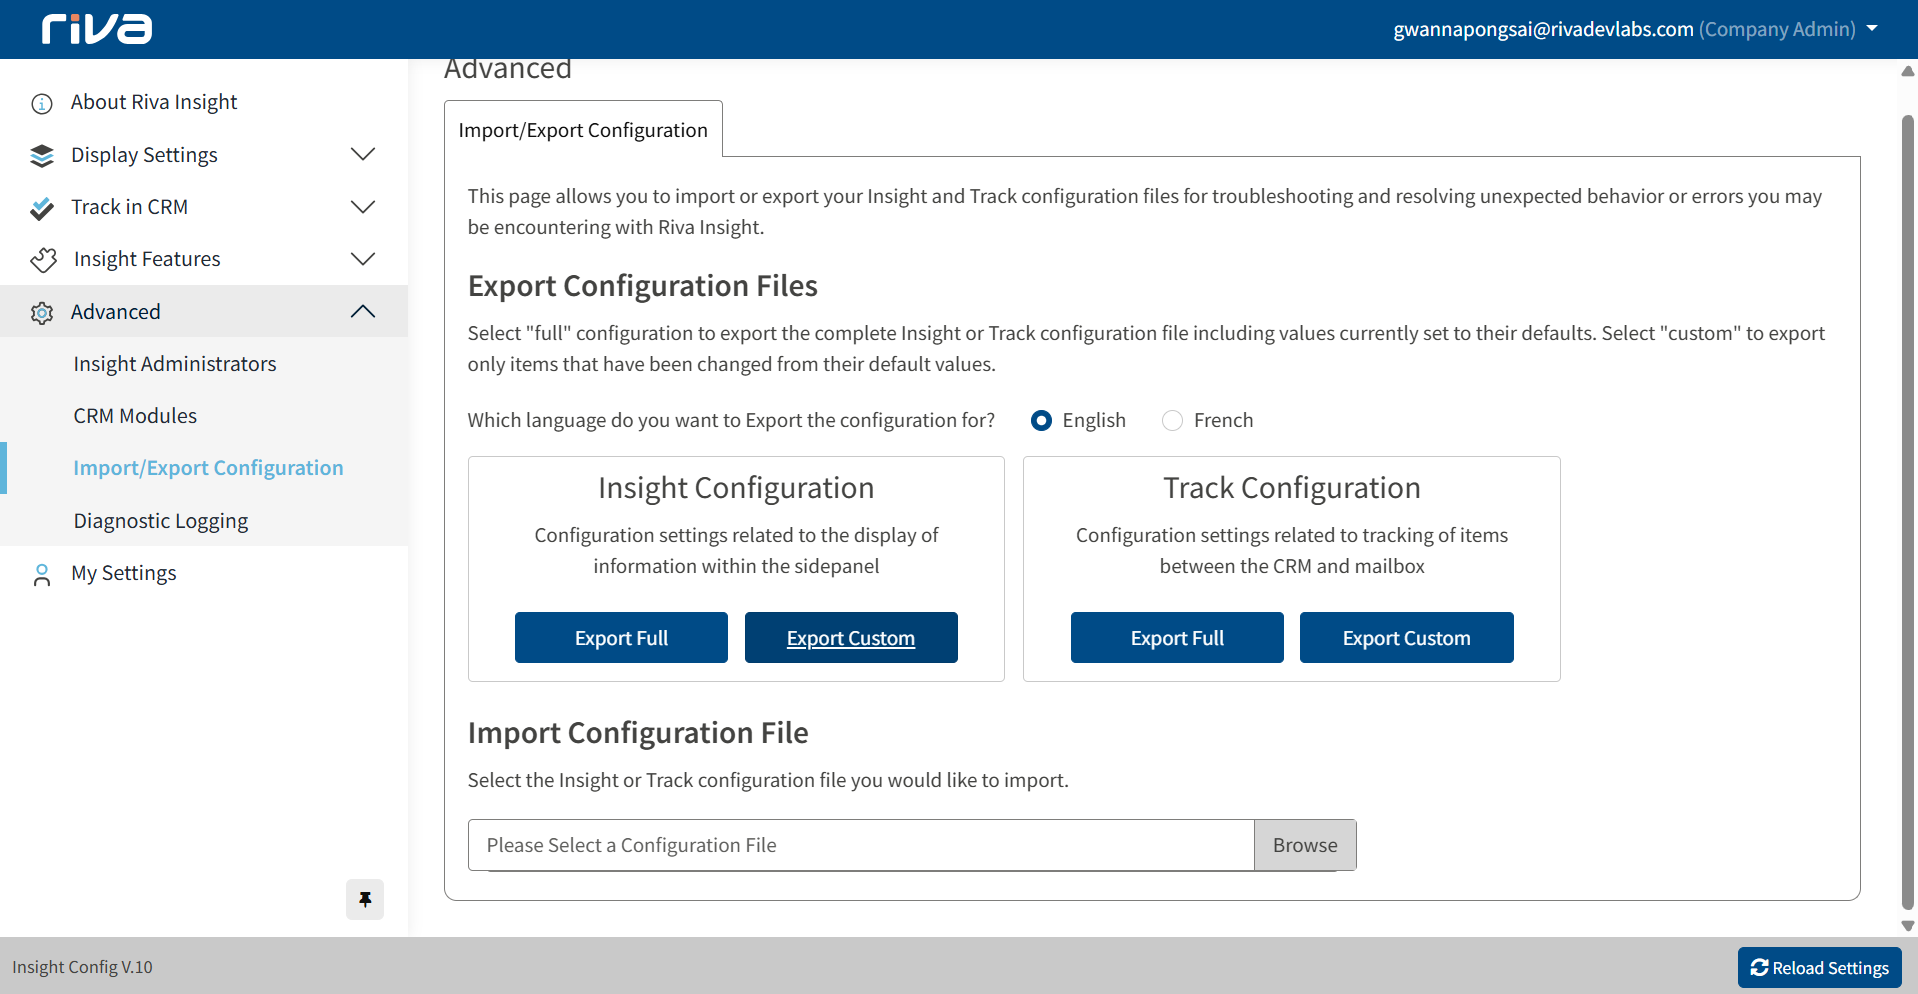Click the Display Settings layers icon
Screen dimensions: 1918x994
tap(42, 155)
